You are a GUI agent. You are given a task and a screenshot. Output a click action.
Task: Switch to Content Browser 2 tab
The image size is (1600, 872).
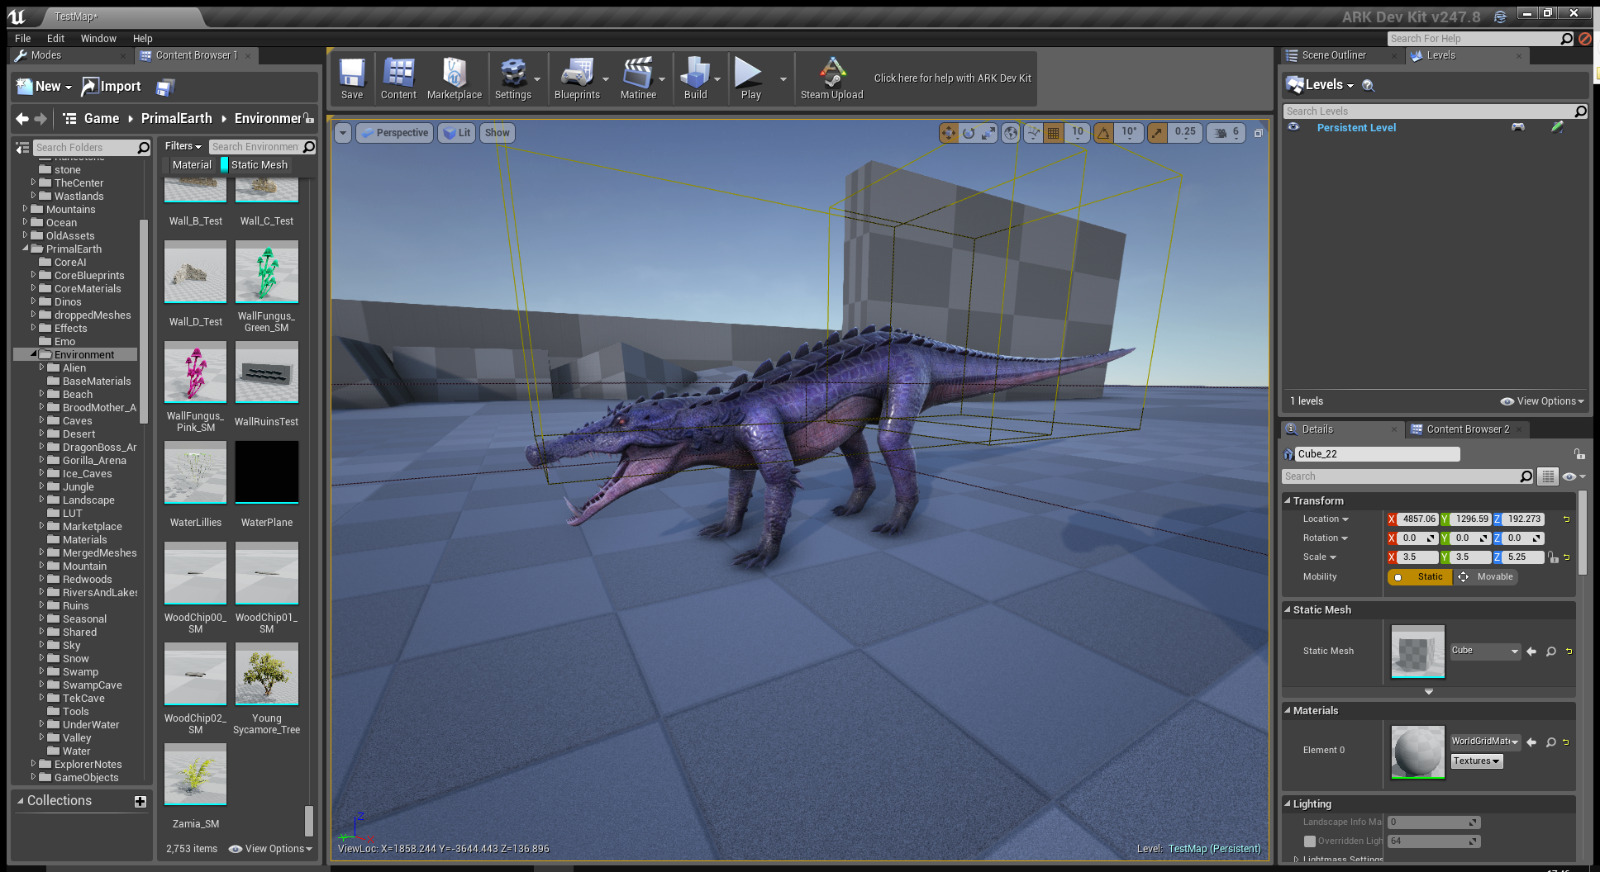point(1467,429)
